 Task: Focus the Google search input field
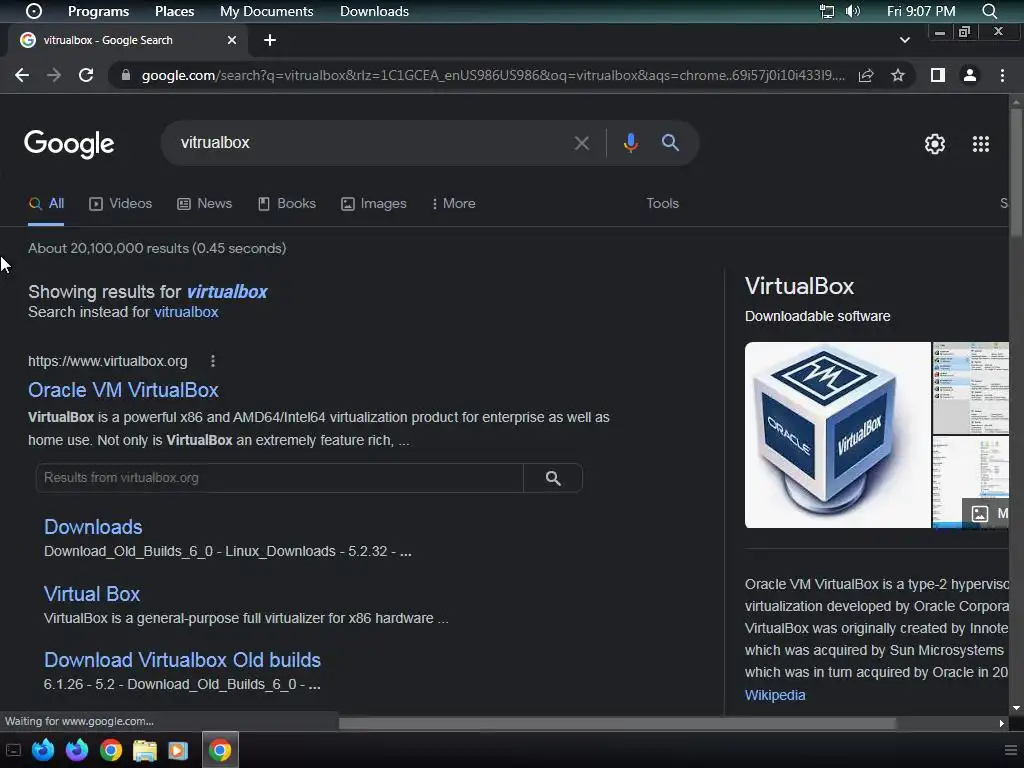point(372,143)
